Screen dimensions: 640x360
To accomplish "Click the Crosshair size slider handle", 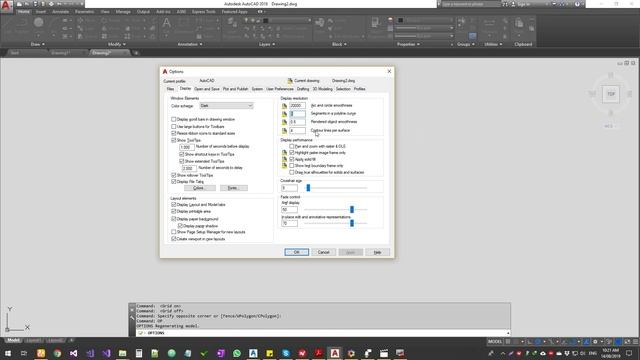I will (308, 188).
